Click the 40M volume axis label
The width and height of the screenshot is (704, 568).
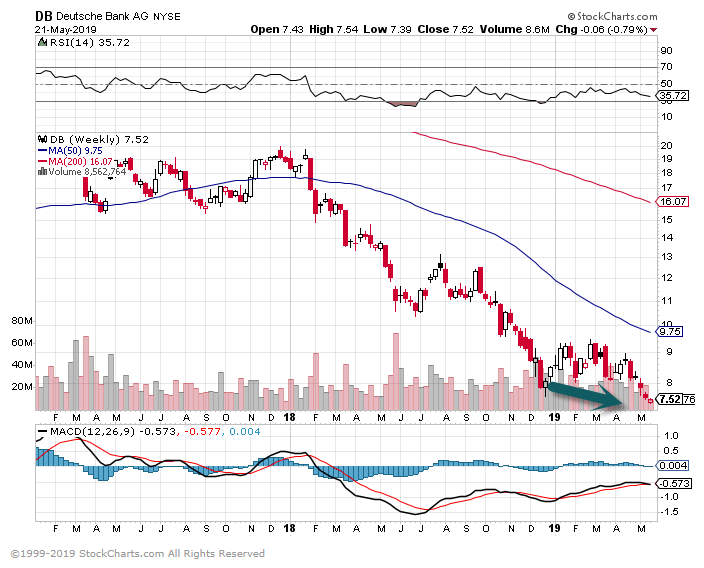pos(22,365)
